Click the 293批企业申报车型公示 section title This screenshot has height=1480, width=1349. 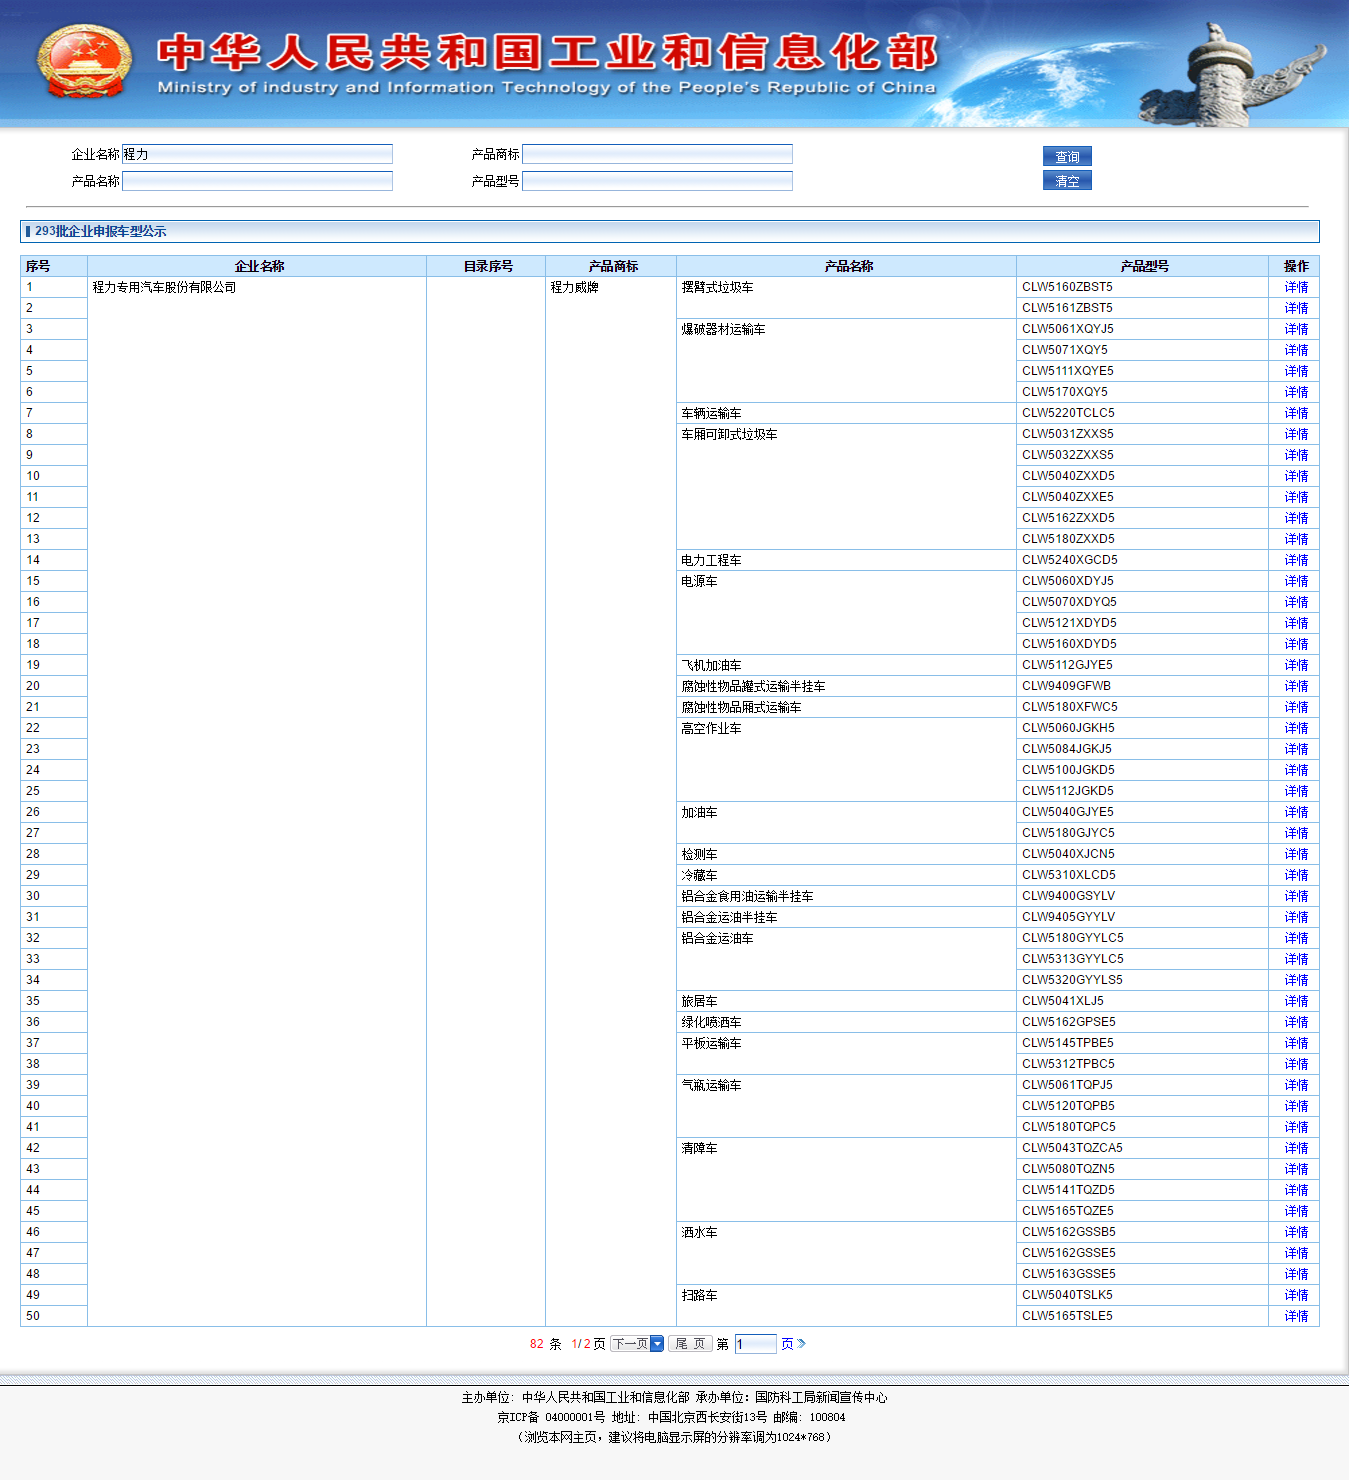[101, 231]
